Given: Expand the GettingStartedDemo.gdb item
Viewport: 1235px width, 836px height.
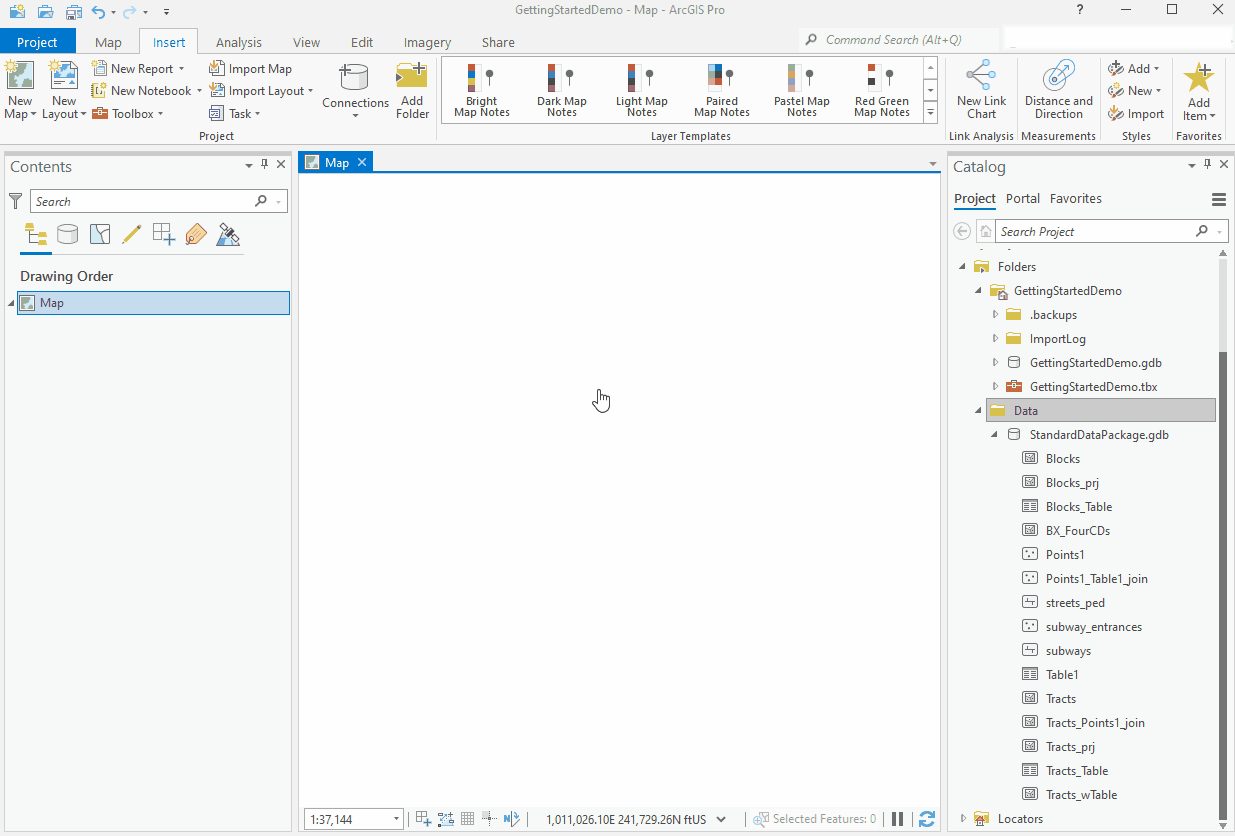Looking at the screenshot, I should 994,362.
